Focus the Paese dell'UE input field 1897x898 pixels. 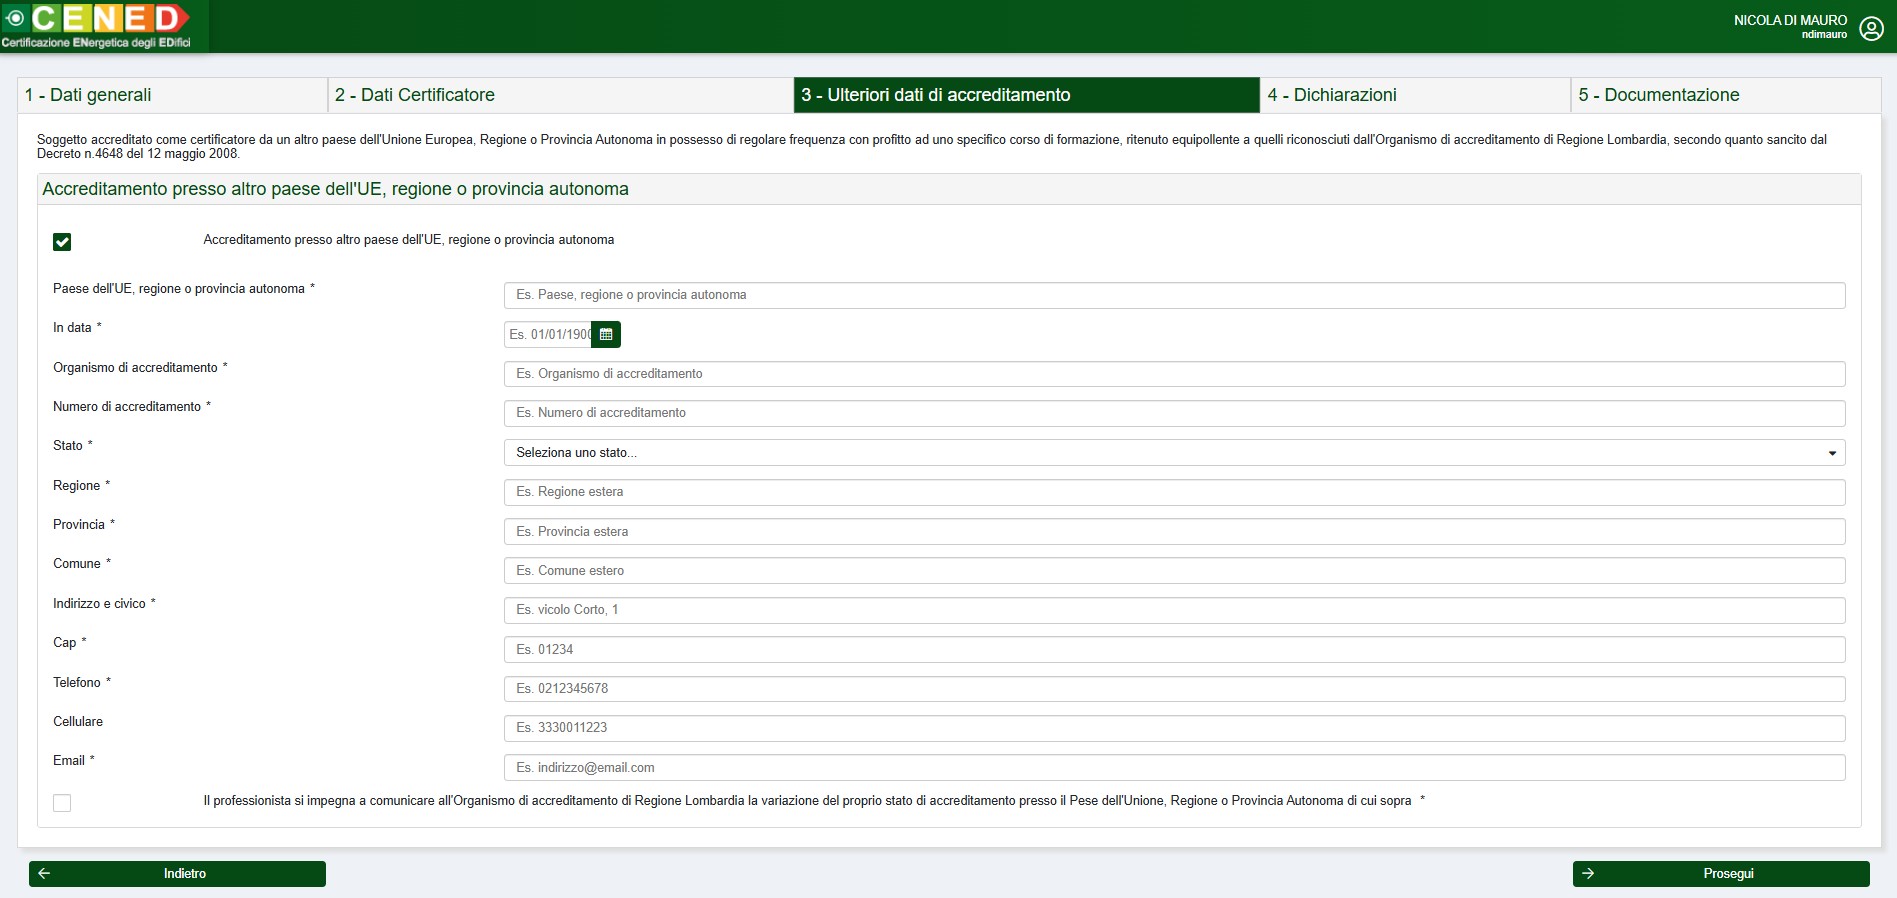pyautogui.click(x=1174, y=295)
